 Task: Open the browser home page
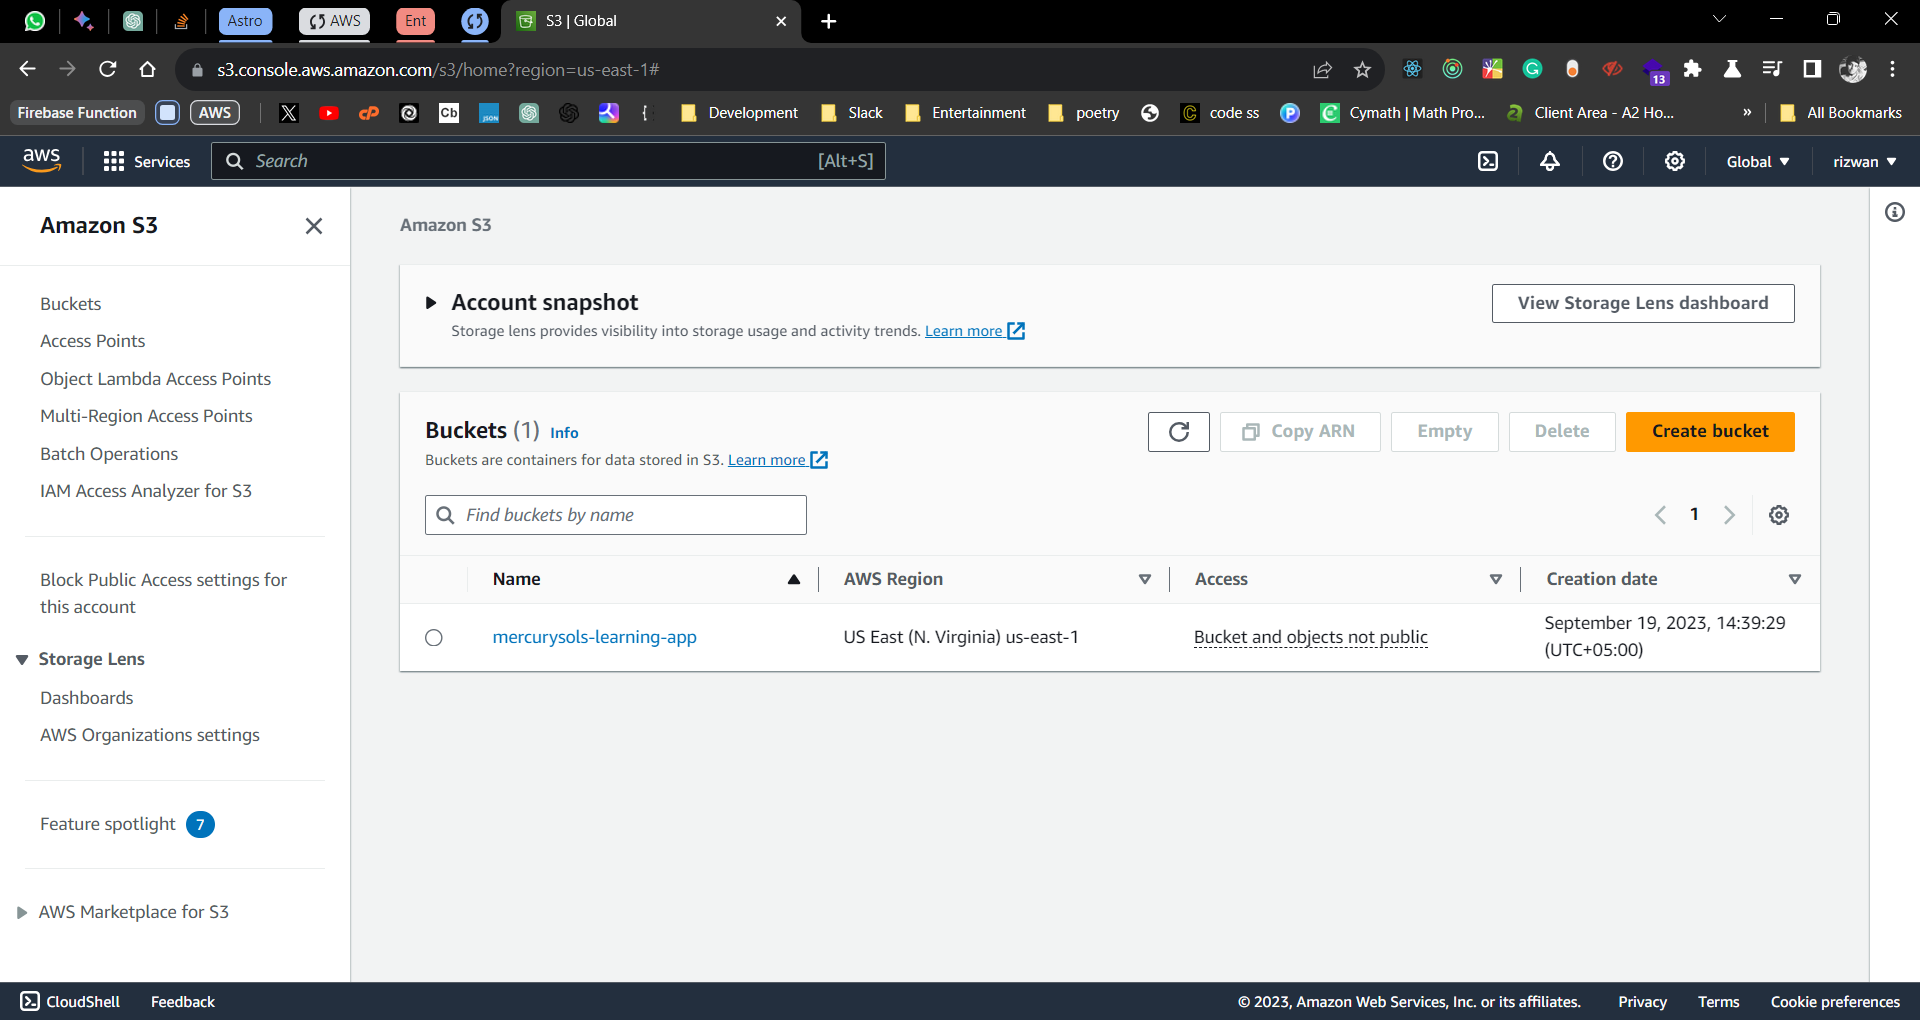pyautogui.click(x=148, y=69)
